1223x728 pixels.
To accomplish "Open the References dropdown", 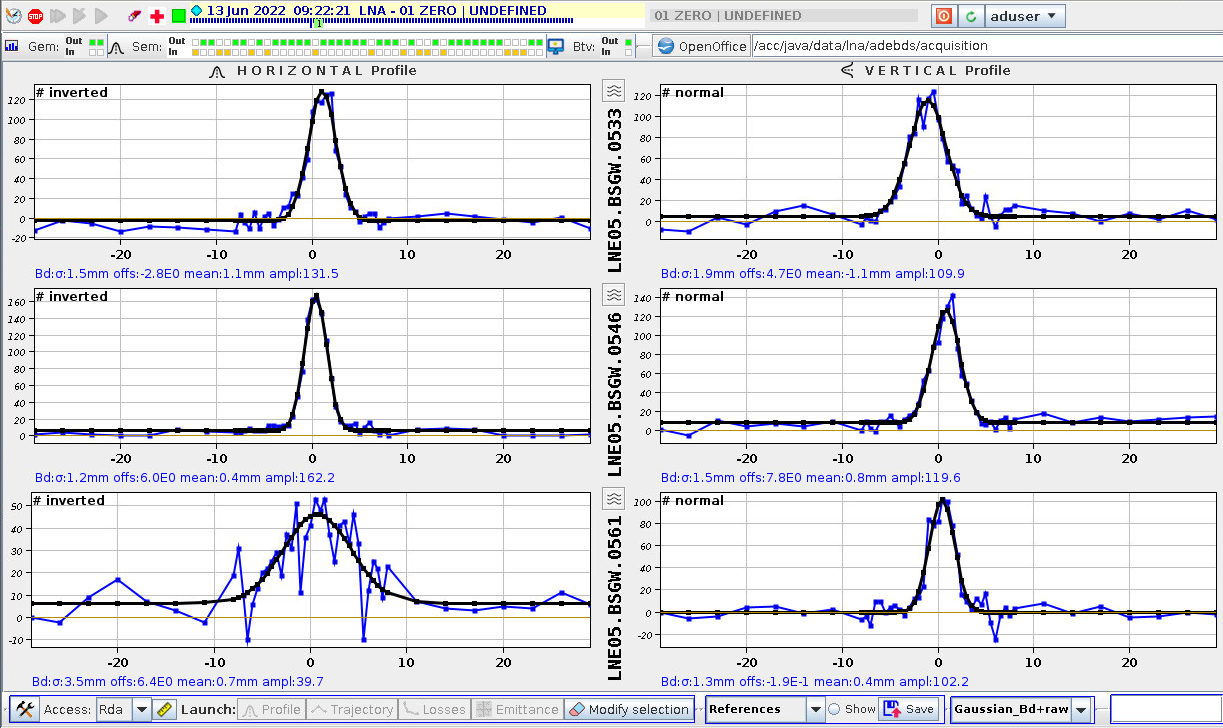I will pos(765,709).
